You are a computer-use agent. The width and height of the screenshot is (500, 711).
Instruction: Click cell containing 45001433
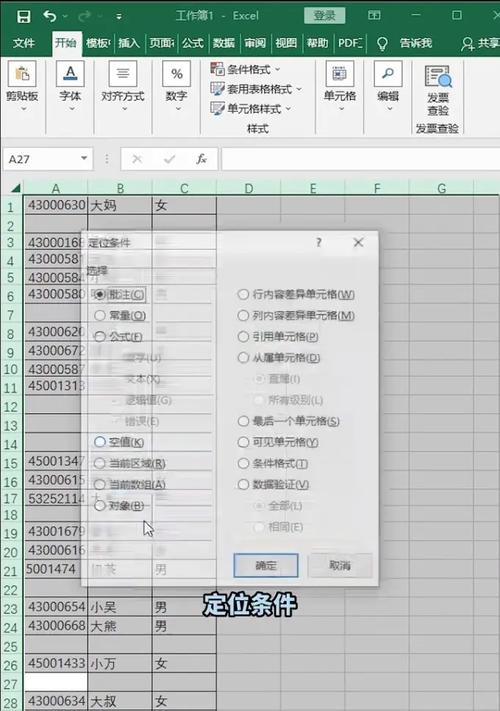pyautogui.click(x=55, y=663)
